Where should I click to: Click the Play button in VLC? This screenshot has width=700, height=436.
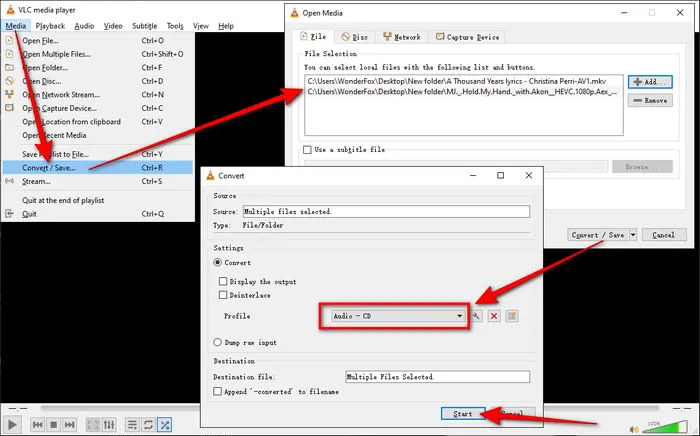12,424
